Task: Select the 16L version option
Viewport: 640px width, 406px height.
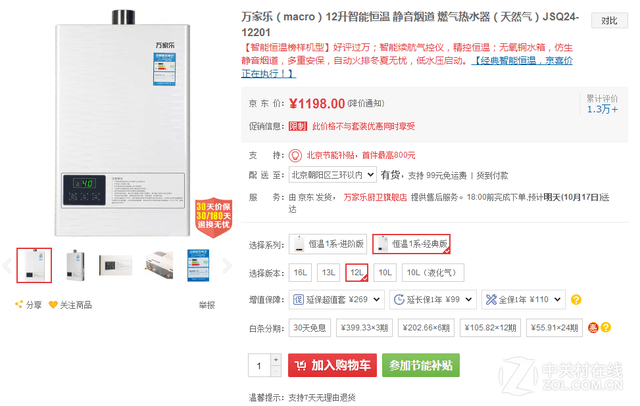Action: point(300,273)
